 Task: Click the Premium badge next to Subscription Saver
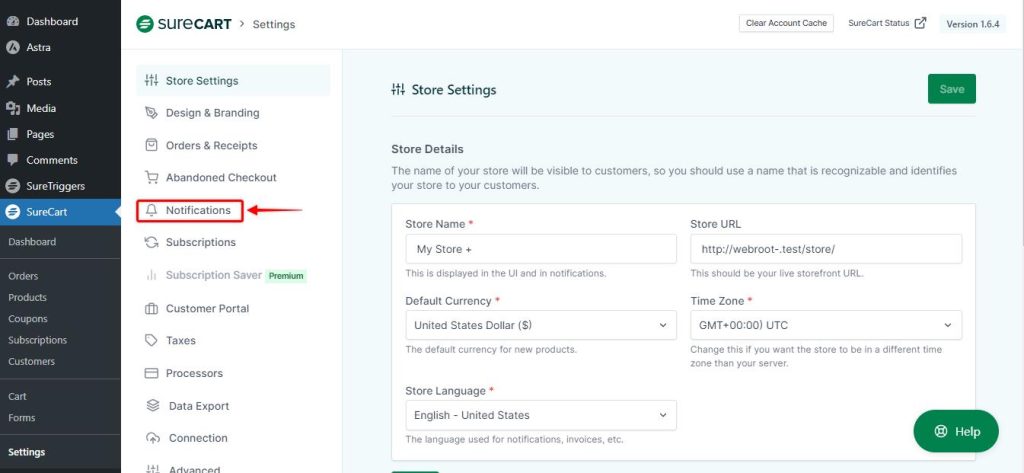(x=286, y=276)
